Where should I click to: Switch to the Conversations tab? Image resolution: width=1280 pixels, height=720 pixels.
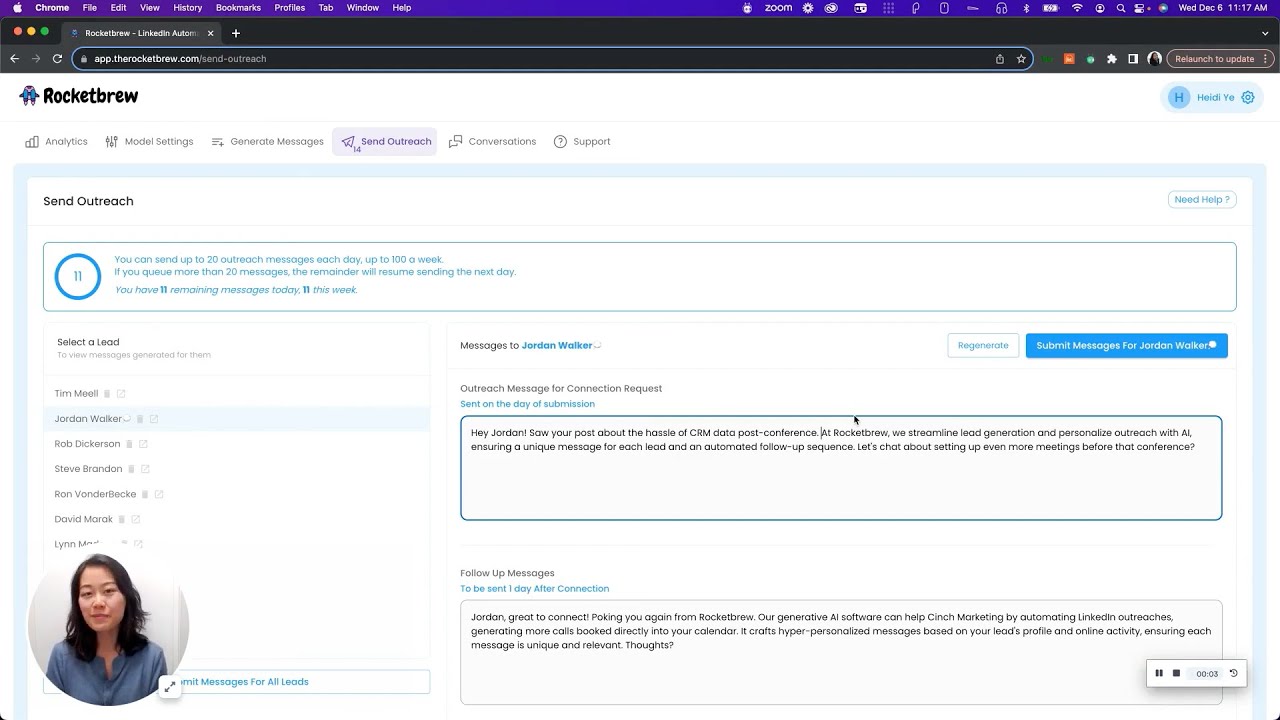[x=492, y=142]
